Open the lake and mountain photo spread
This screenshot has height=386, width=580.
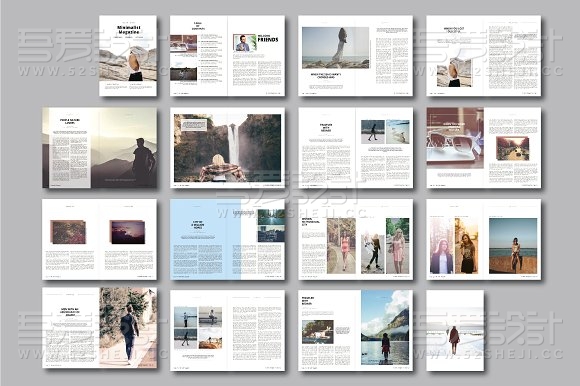click(355, 331)
